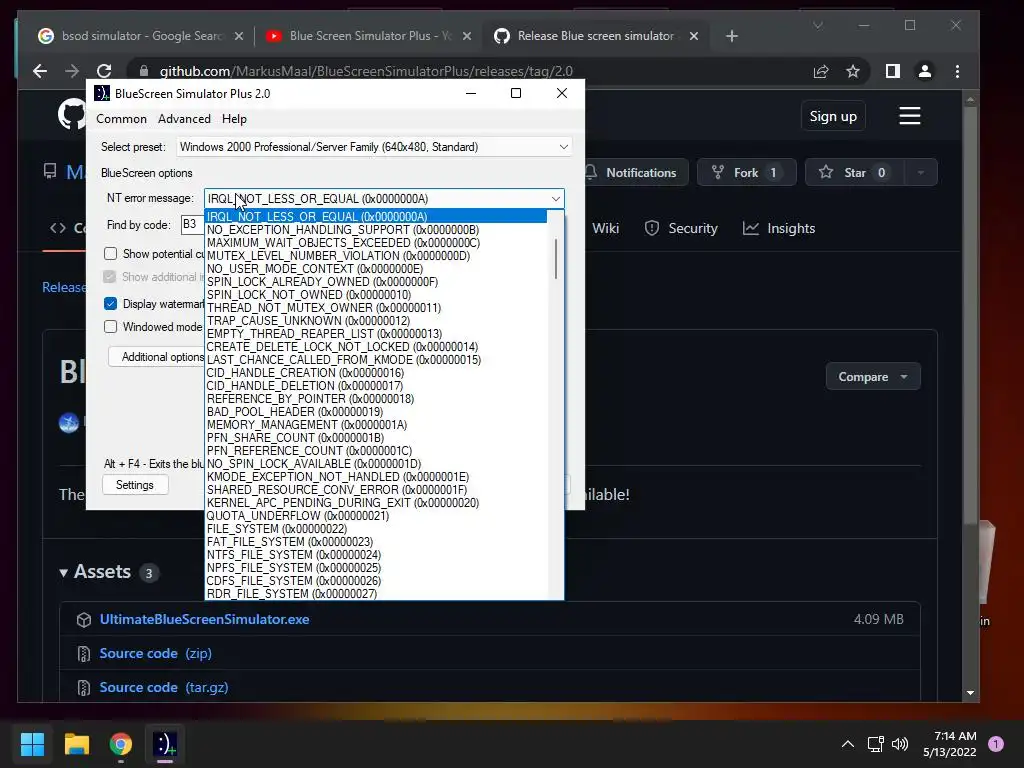This screenshot has width=1024, height=768.
Task: Select MEMORY_MANAGEMENT (0x0000001A)
Action: [x=376, y=424]
